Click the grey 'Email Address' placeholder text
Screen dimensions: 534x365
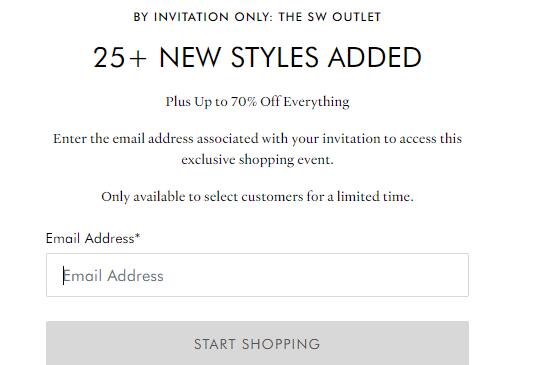[x=113, y=275]
